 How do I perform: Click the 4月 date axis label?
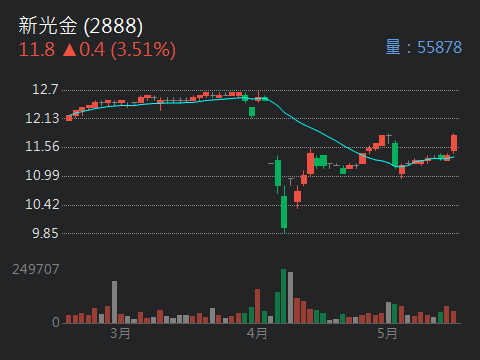click(x=257, y=333)
